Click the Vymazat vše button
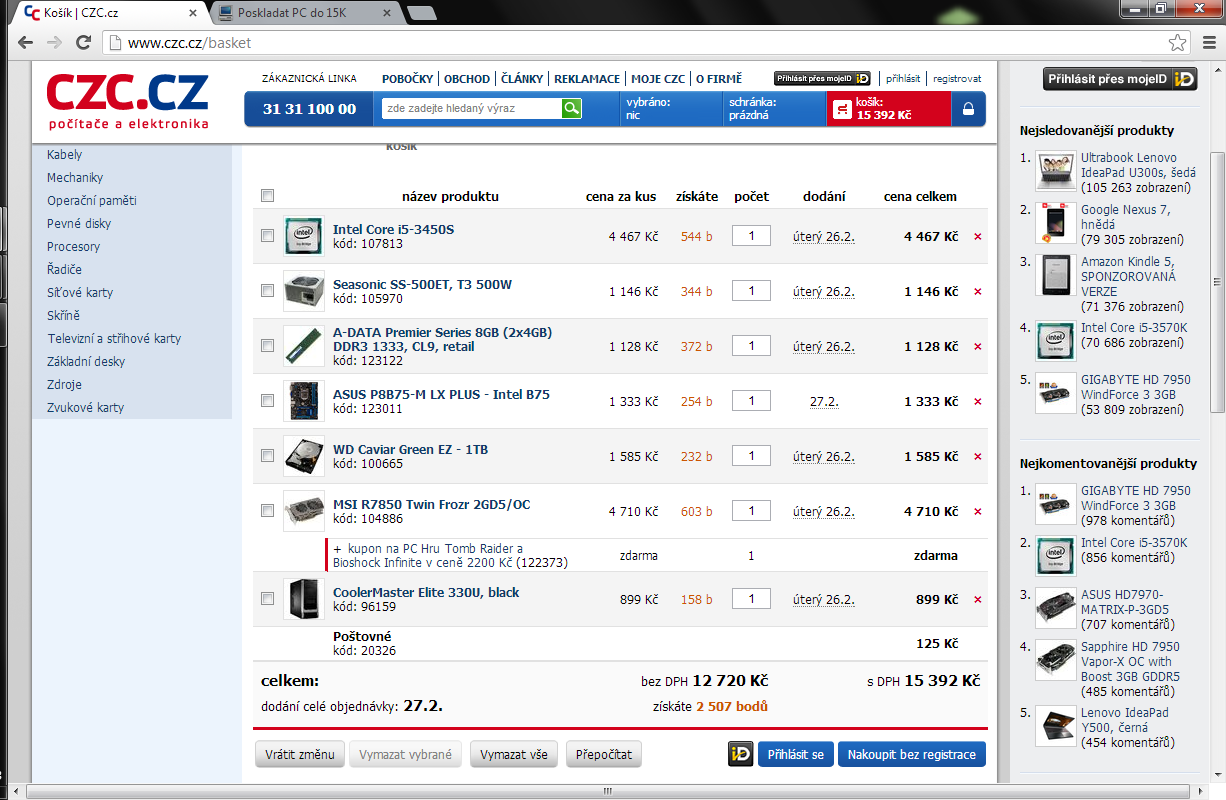The width and height of the screenshot is (1226, 800). [x=514, y=754]
